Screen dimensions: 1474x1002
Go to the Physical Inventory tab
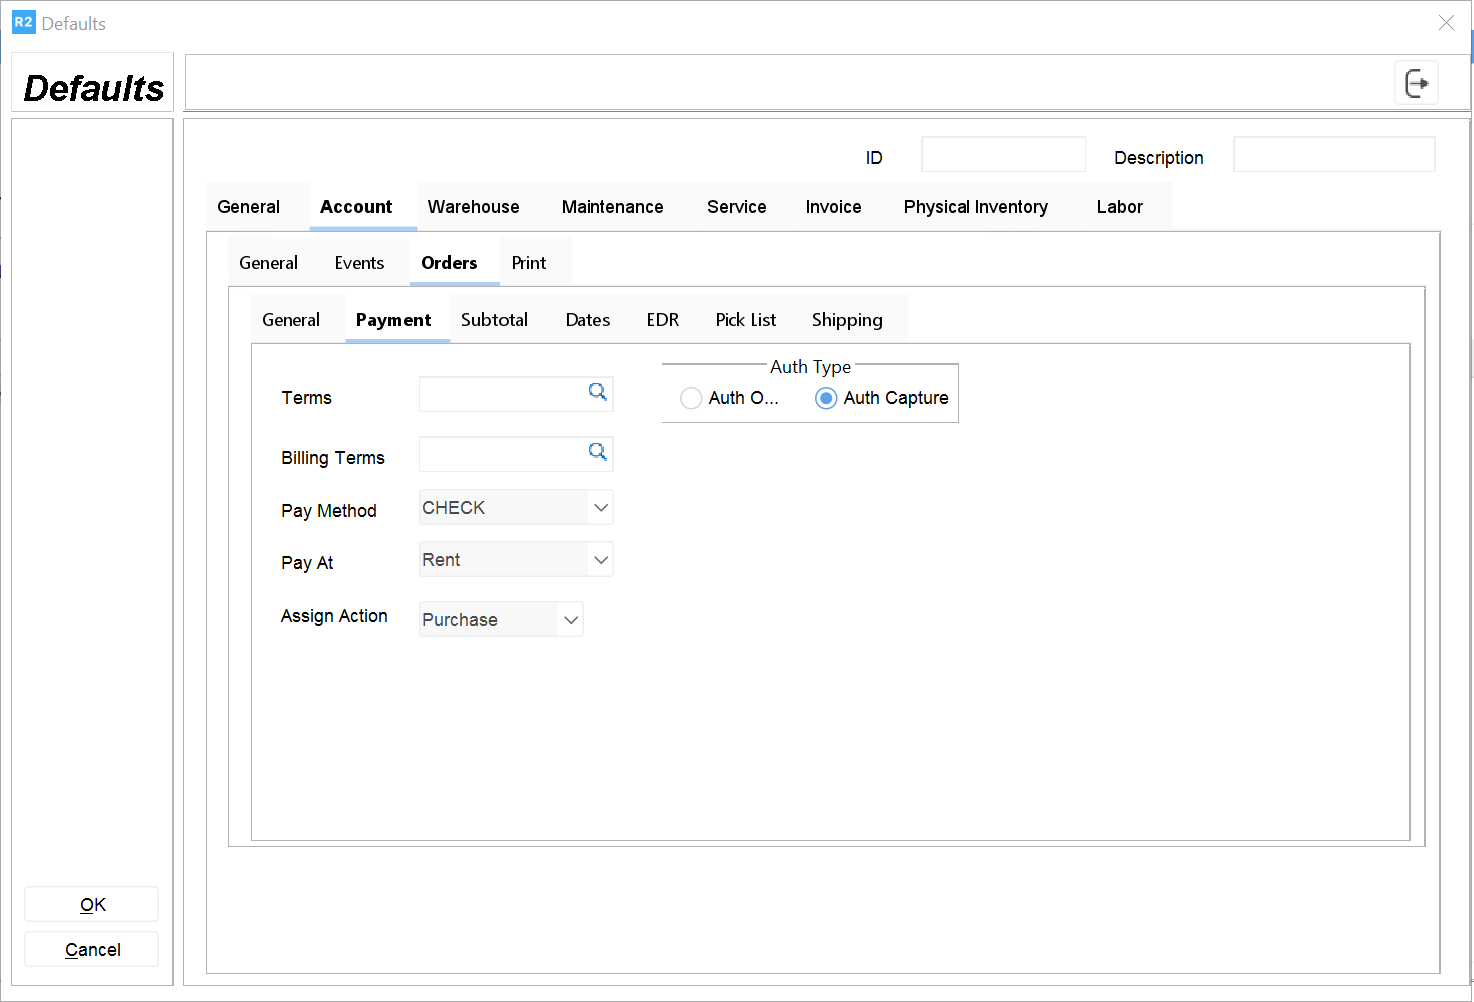point(975,207)
